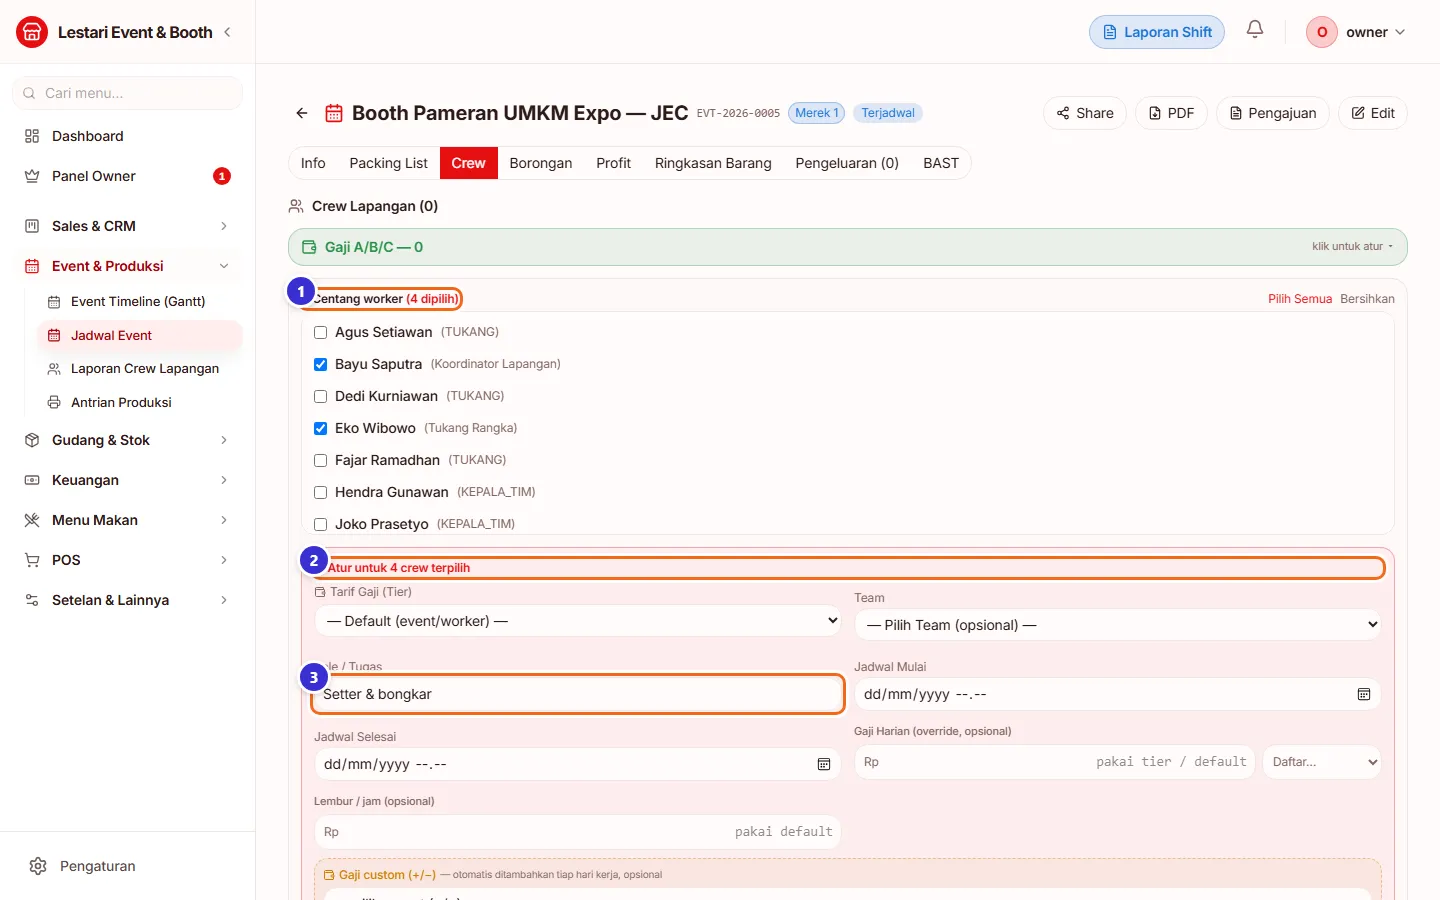Expand the Setelan & Lainnya menu
1440x900 pixels.
pyautogui.click(x=128, y=600)
